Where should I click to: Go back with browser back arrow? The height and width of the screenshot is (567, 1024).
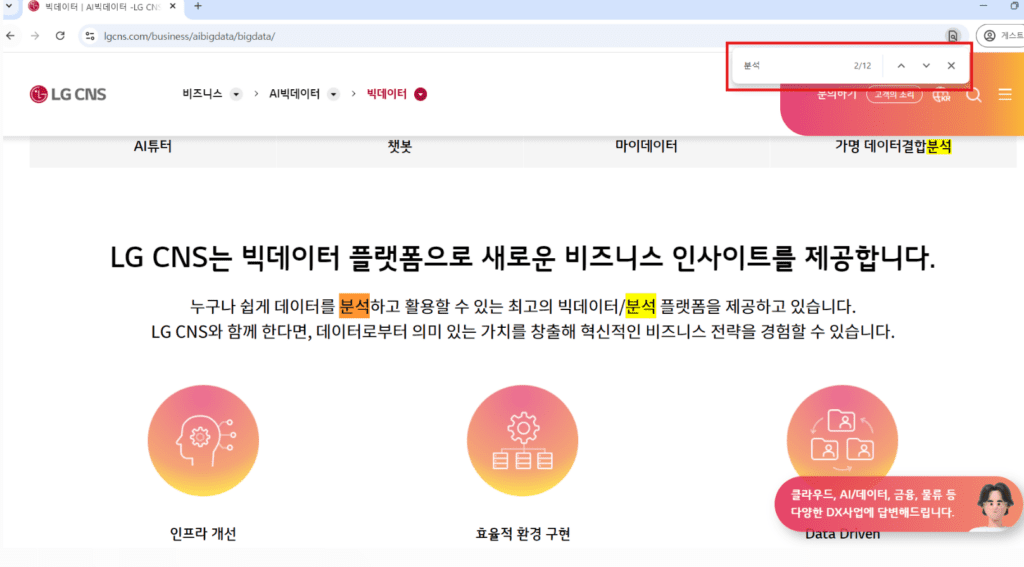pos(10,36)
